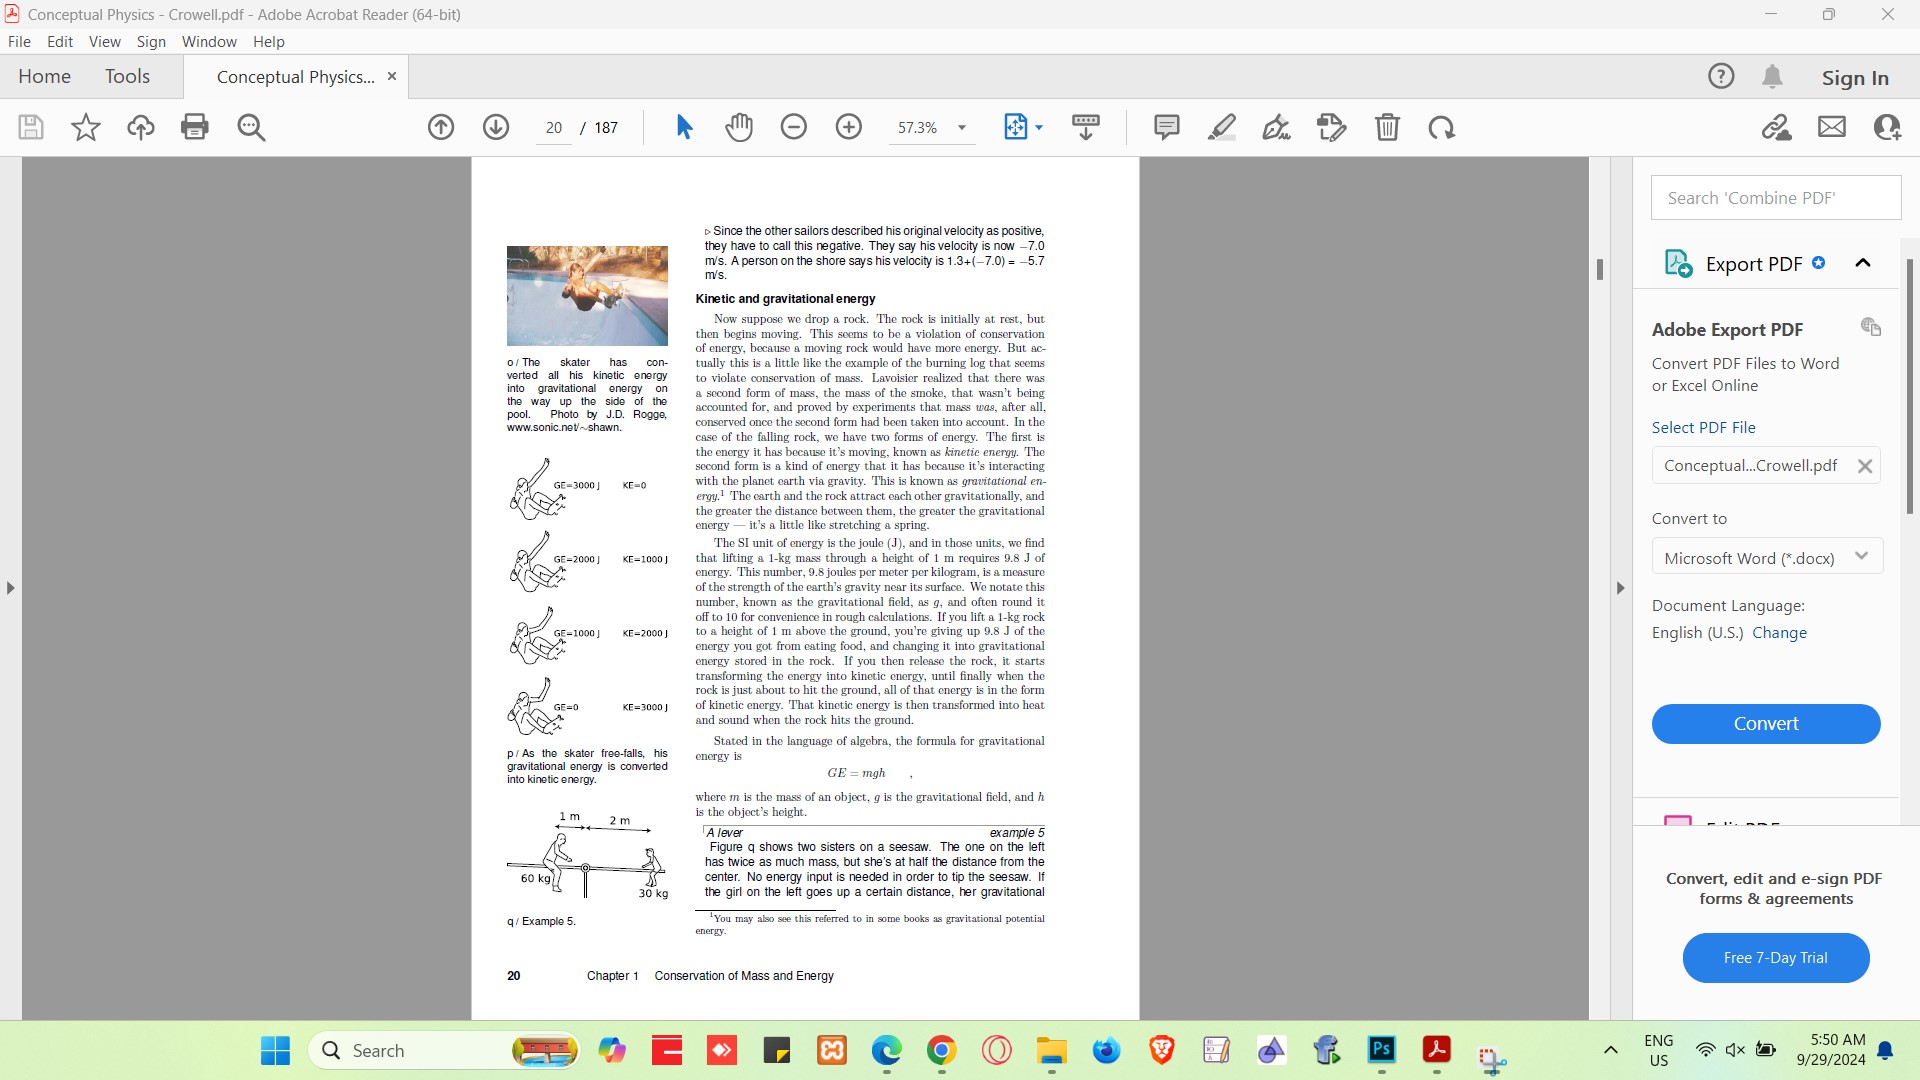This screenshot has height=1080, width=1920.
Task: Click the Print file icon
Action: (195, 127)
